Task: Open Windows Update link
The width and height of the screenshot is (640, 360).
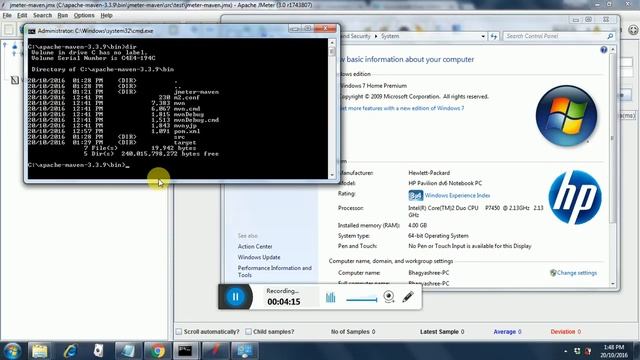Action: [259, 258]
